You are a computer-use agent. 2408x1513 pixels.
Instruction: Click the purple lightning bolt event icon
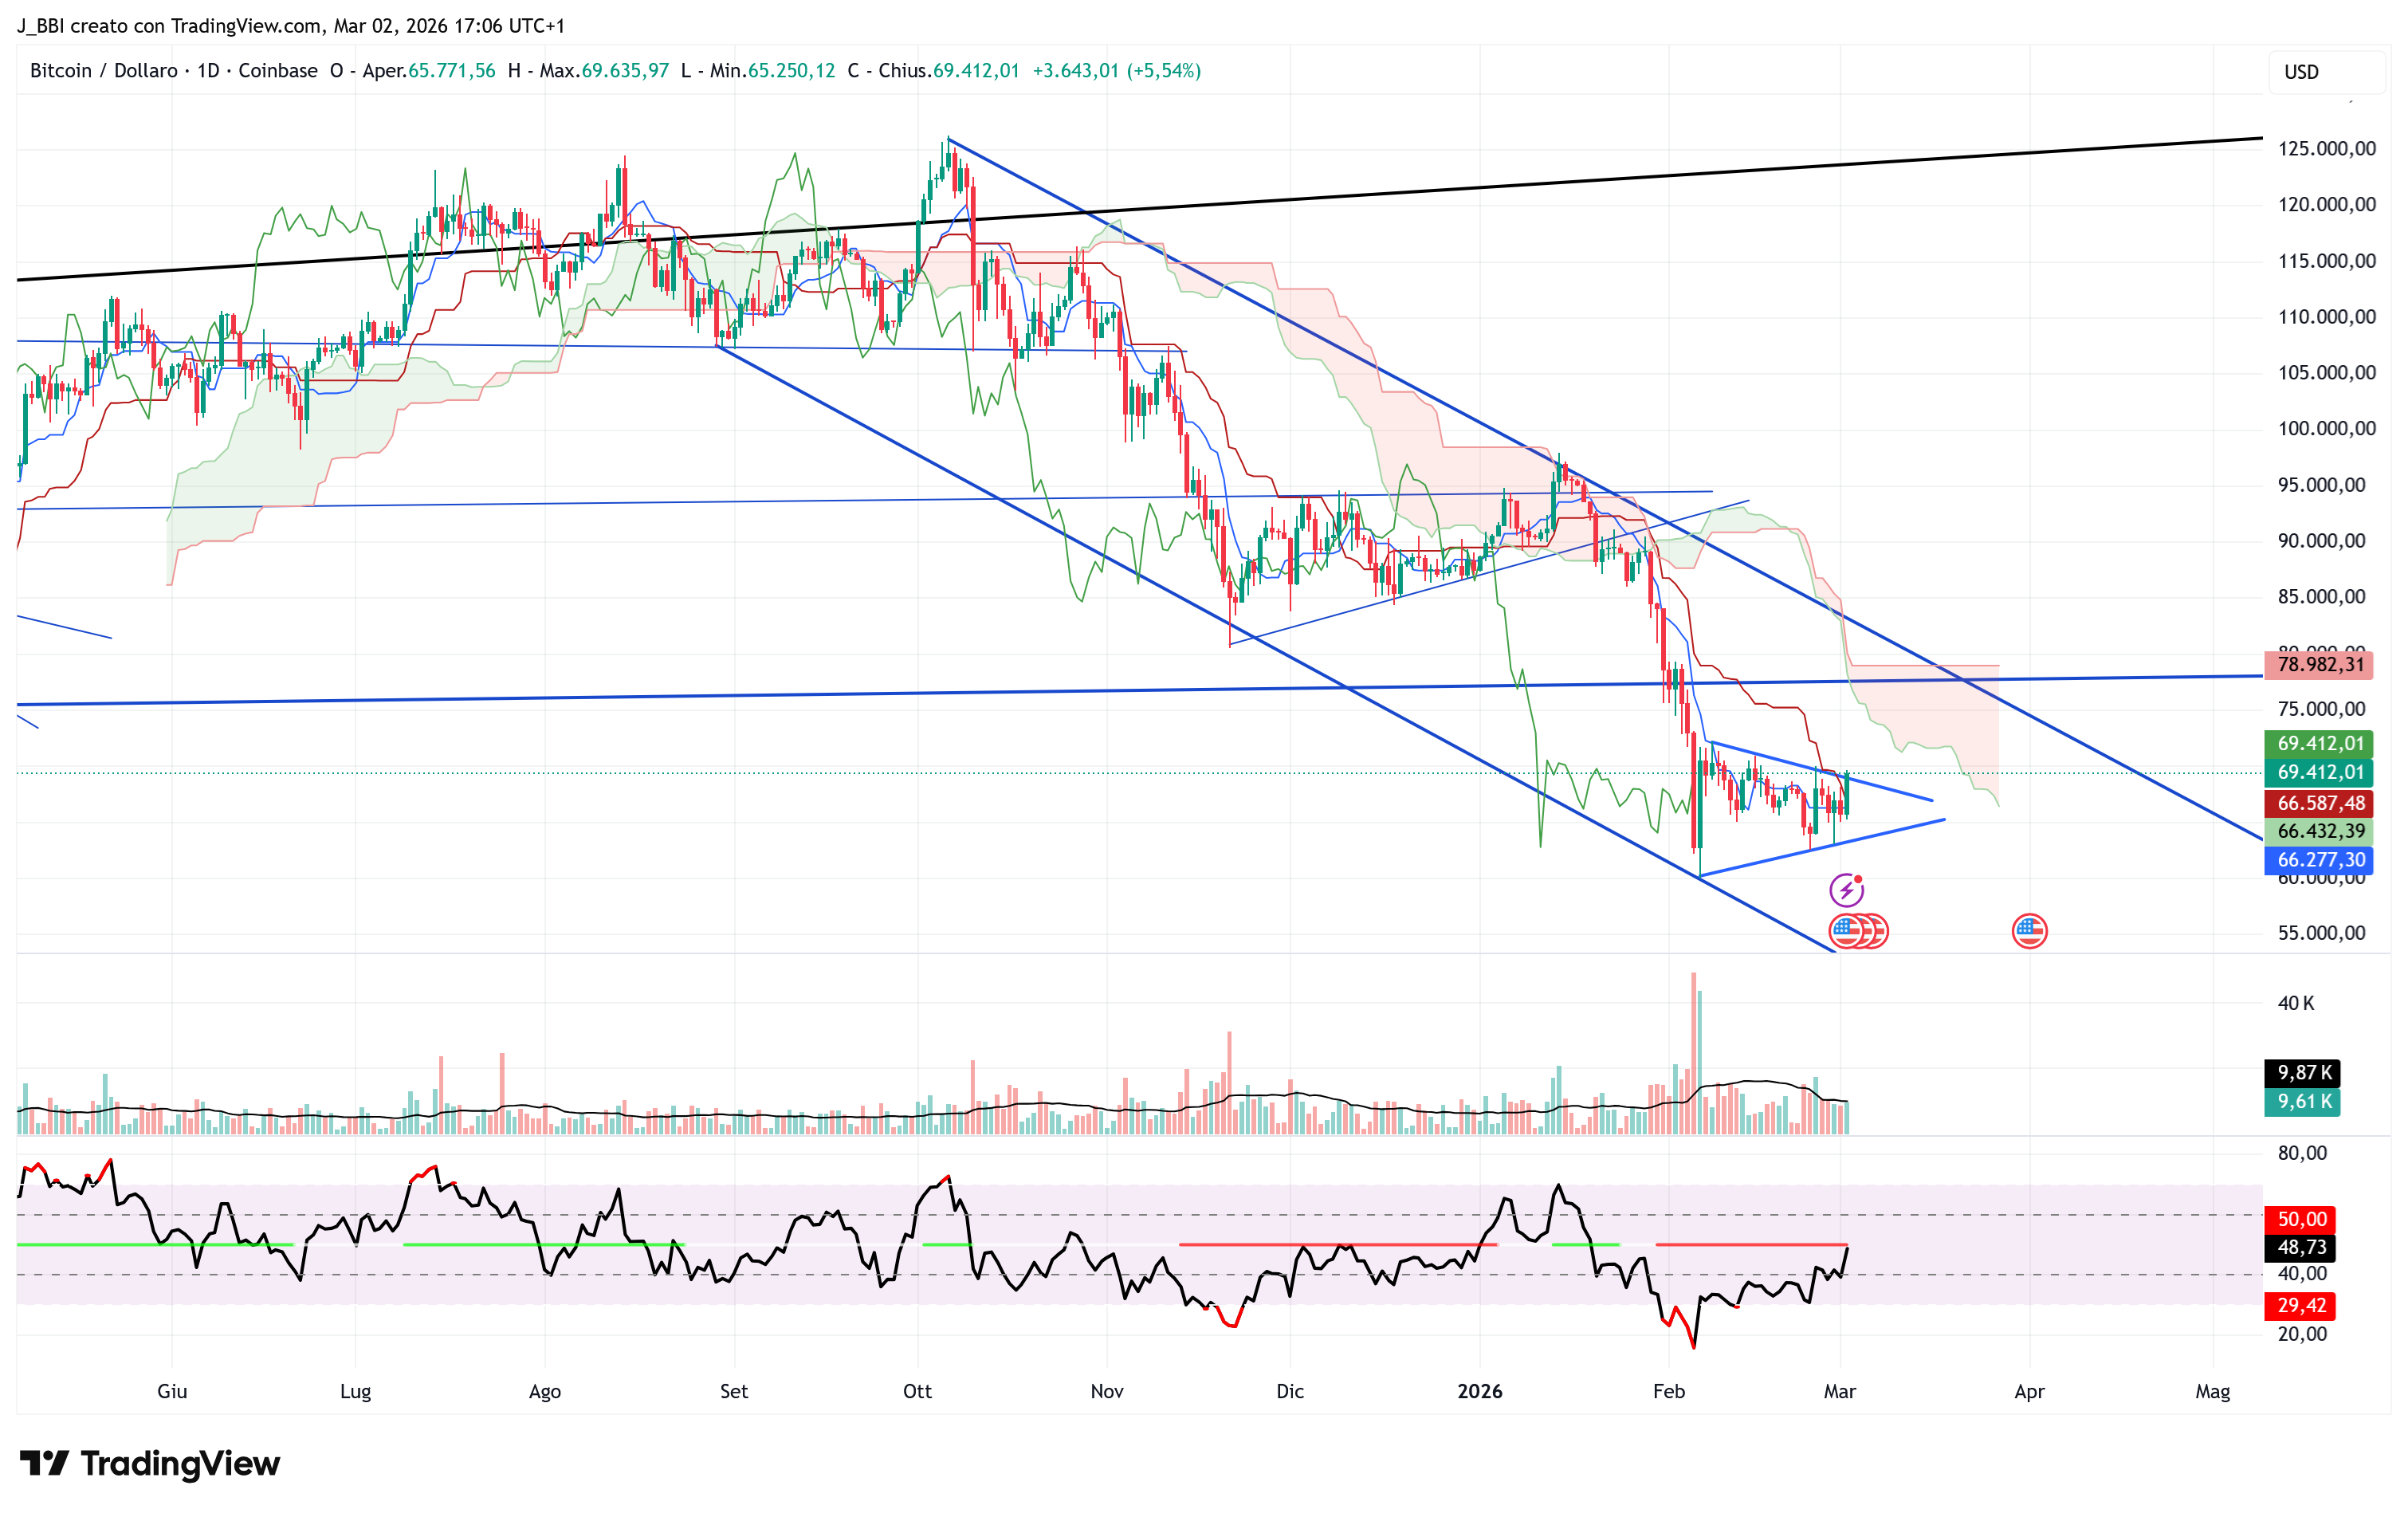[x=1846, y=889]
